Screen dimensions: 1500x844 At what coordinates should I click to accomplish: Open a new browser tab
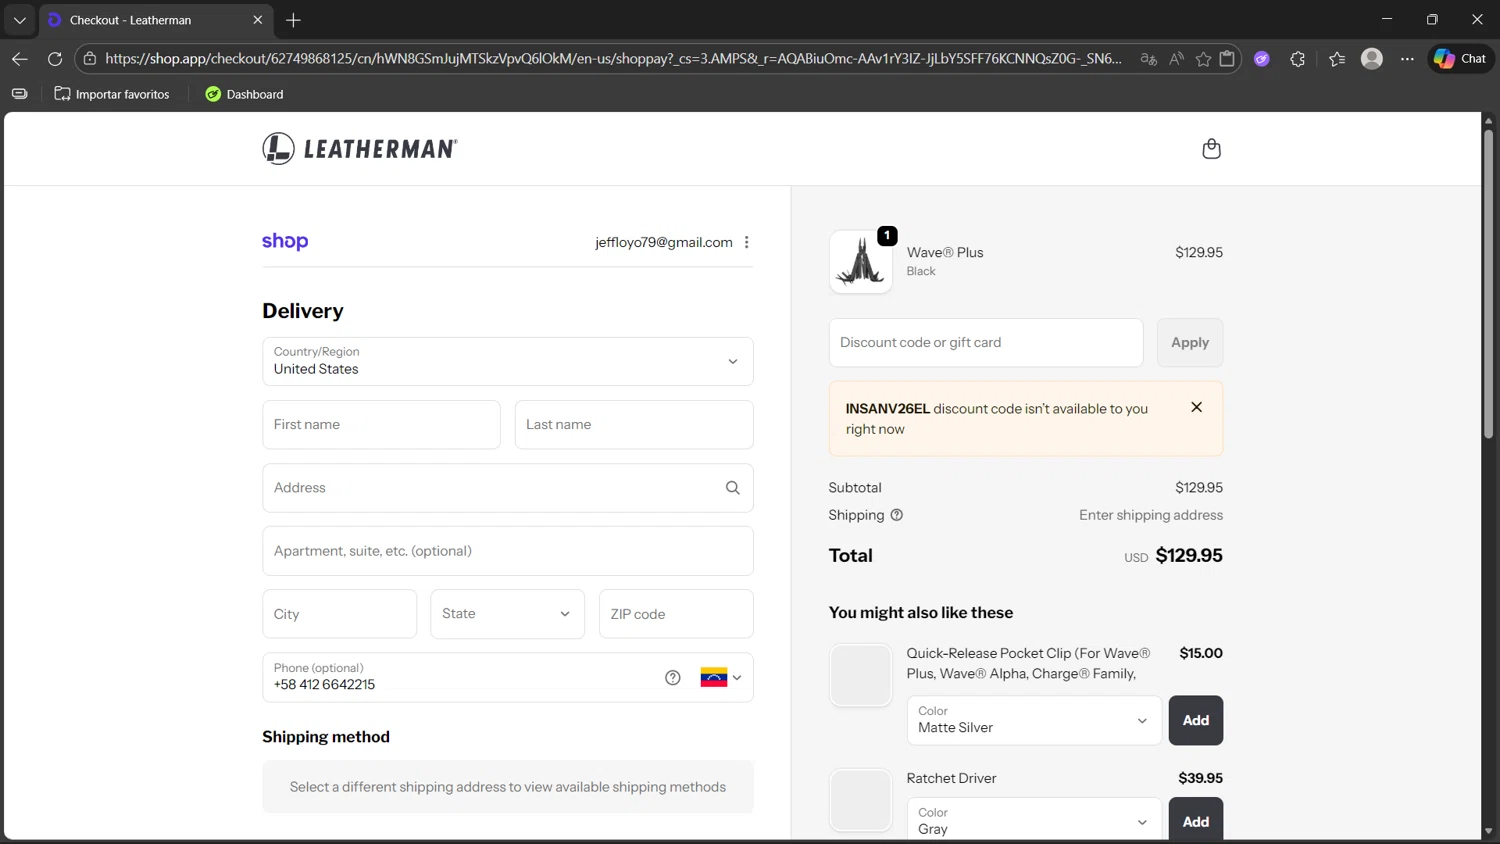(x=293, y=20)
